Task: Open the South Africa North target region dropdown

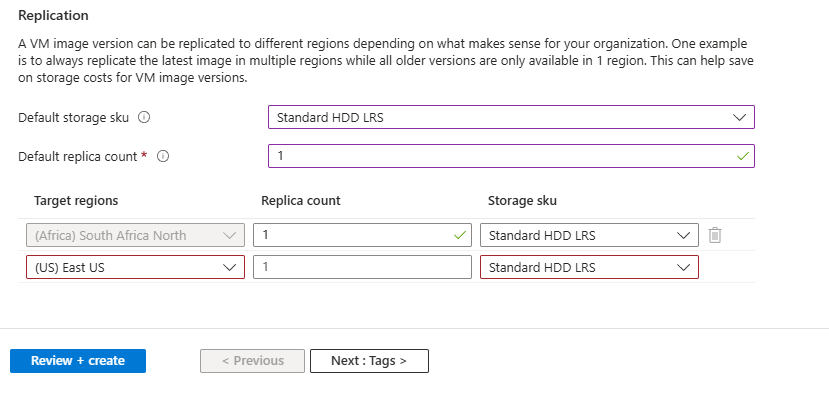Action: pyautogui.click(x=135, y=235)
